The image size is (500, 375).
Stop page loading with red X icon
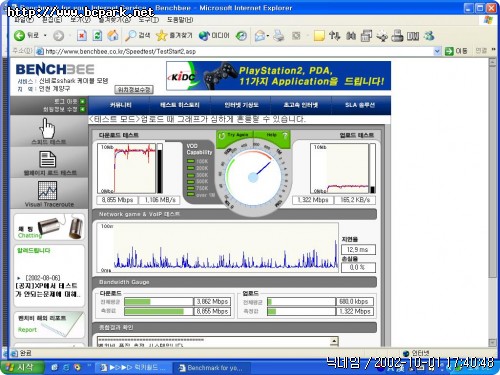click(x=82, y=35)
